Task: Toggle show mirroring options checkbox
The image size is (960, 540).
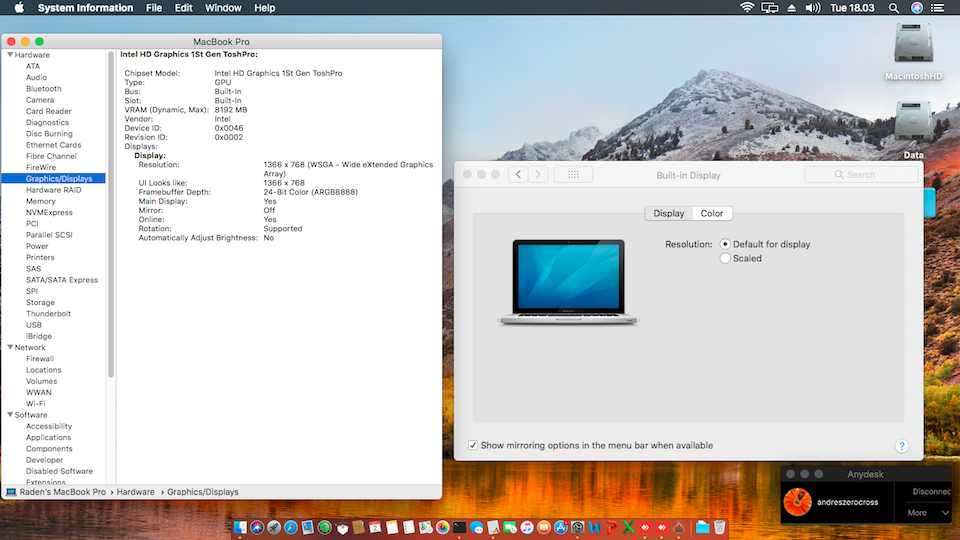Action: [x=473, y=446]
